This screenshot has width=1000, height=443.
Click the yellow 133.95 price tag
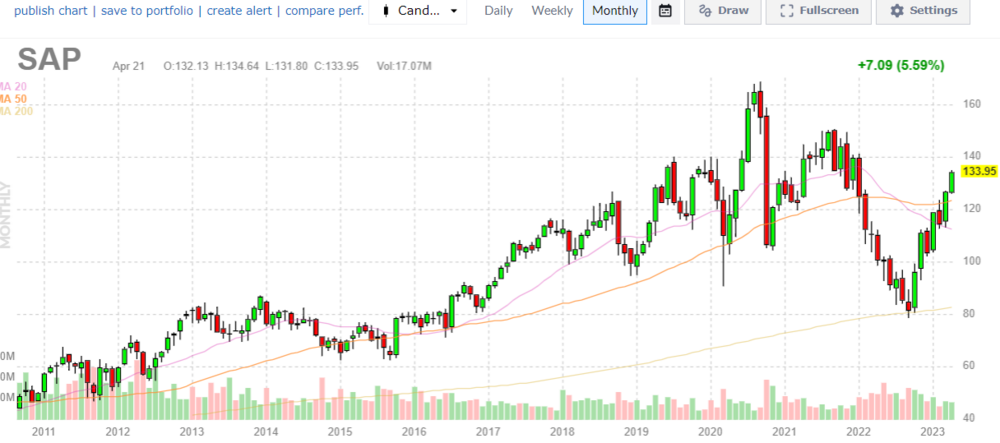[977, 171]
